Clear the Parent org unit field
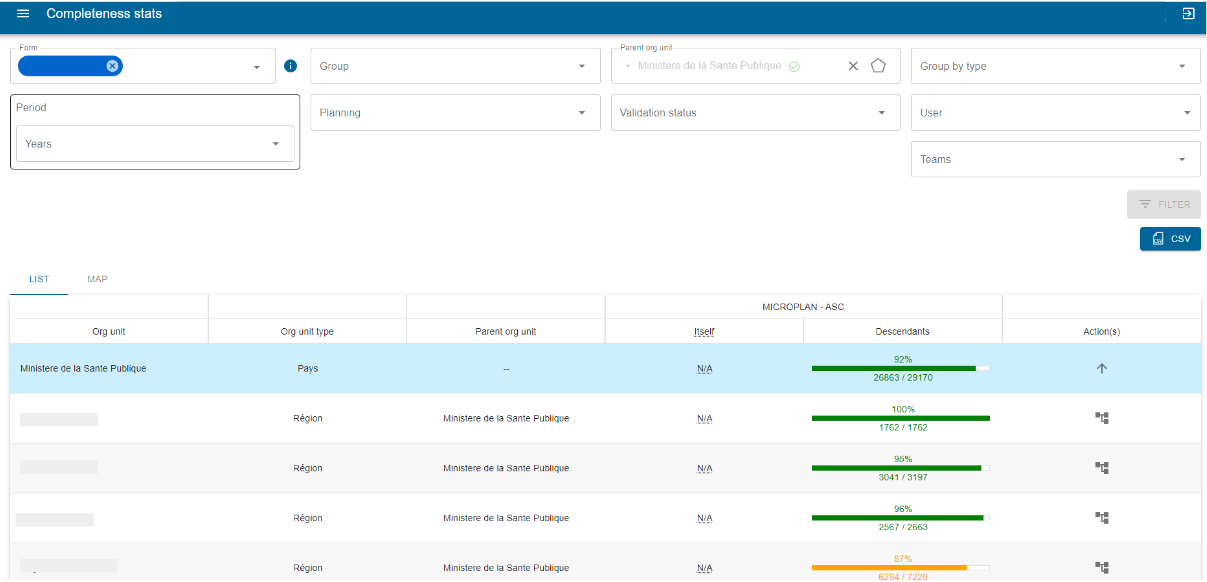Screen dimensions: 1207x582 853,66
